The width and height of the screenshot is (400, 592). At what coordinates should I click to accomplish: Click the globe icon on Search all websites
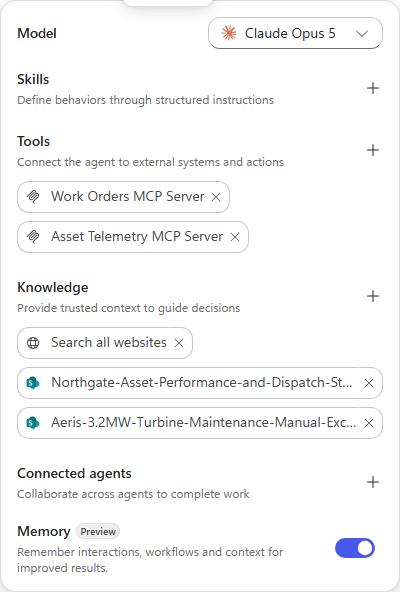point(33,343)
